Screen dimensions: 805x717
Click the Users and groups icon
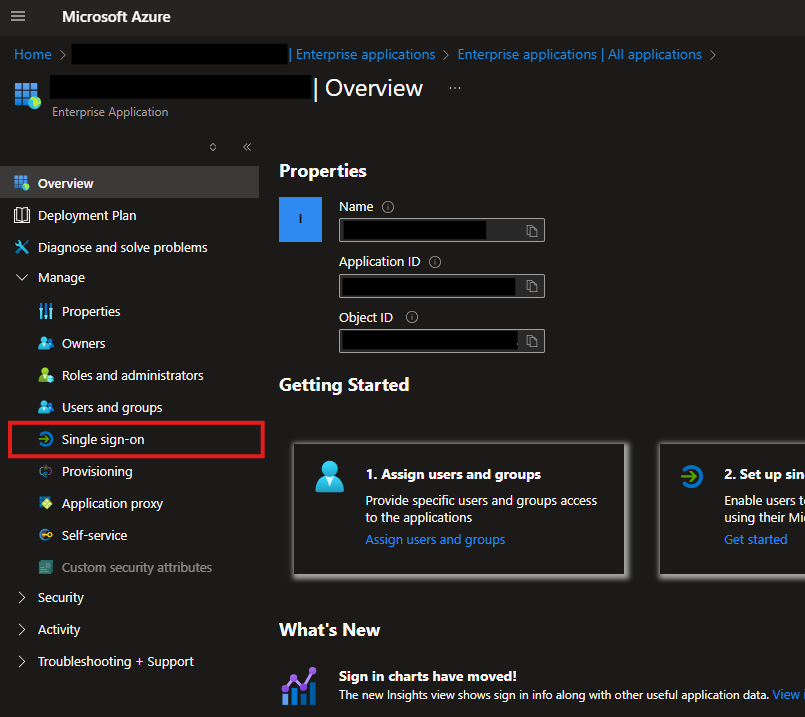click(x=46, y=408)
